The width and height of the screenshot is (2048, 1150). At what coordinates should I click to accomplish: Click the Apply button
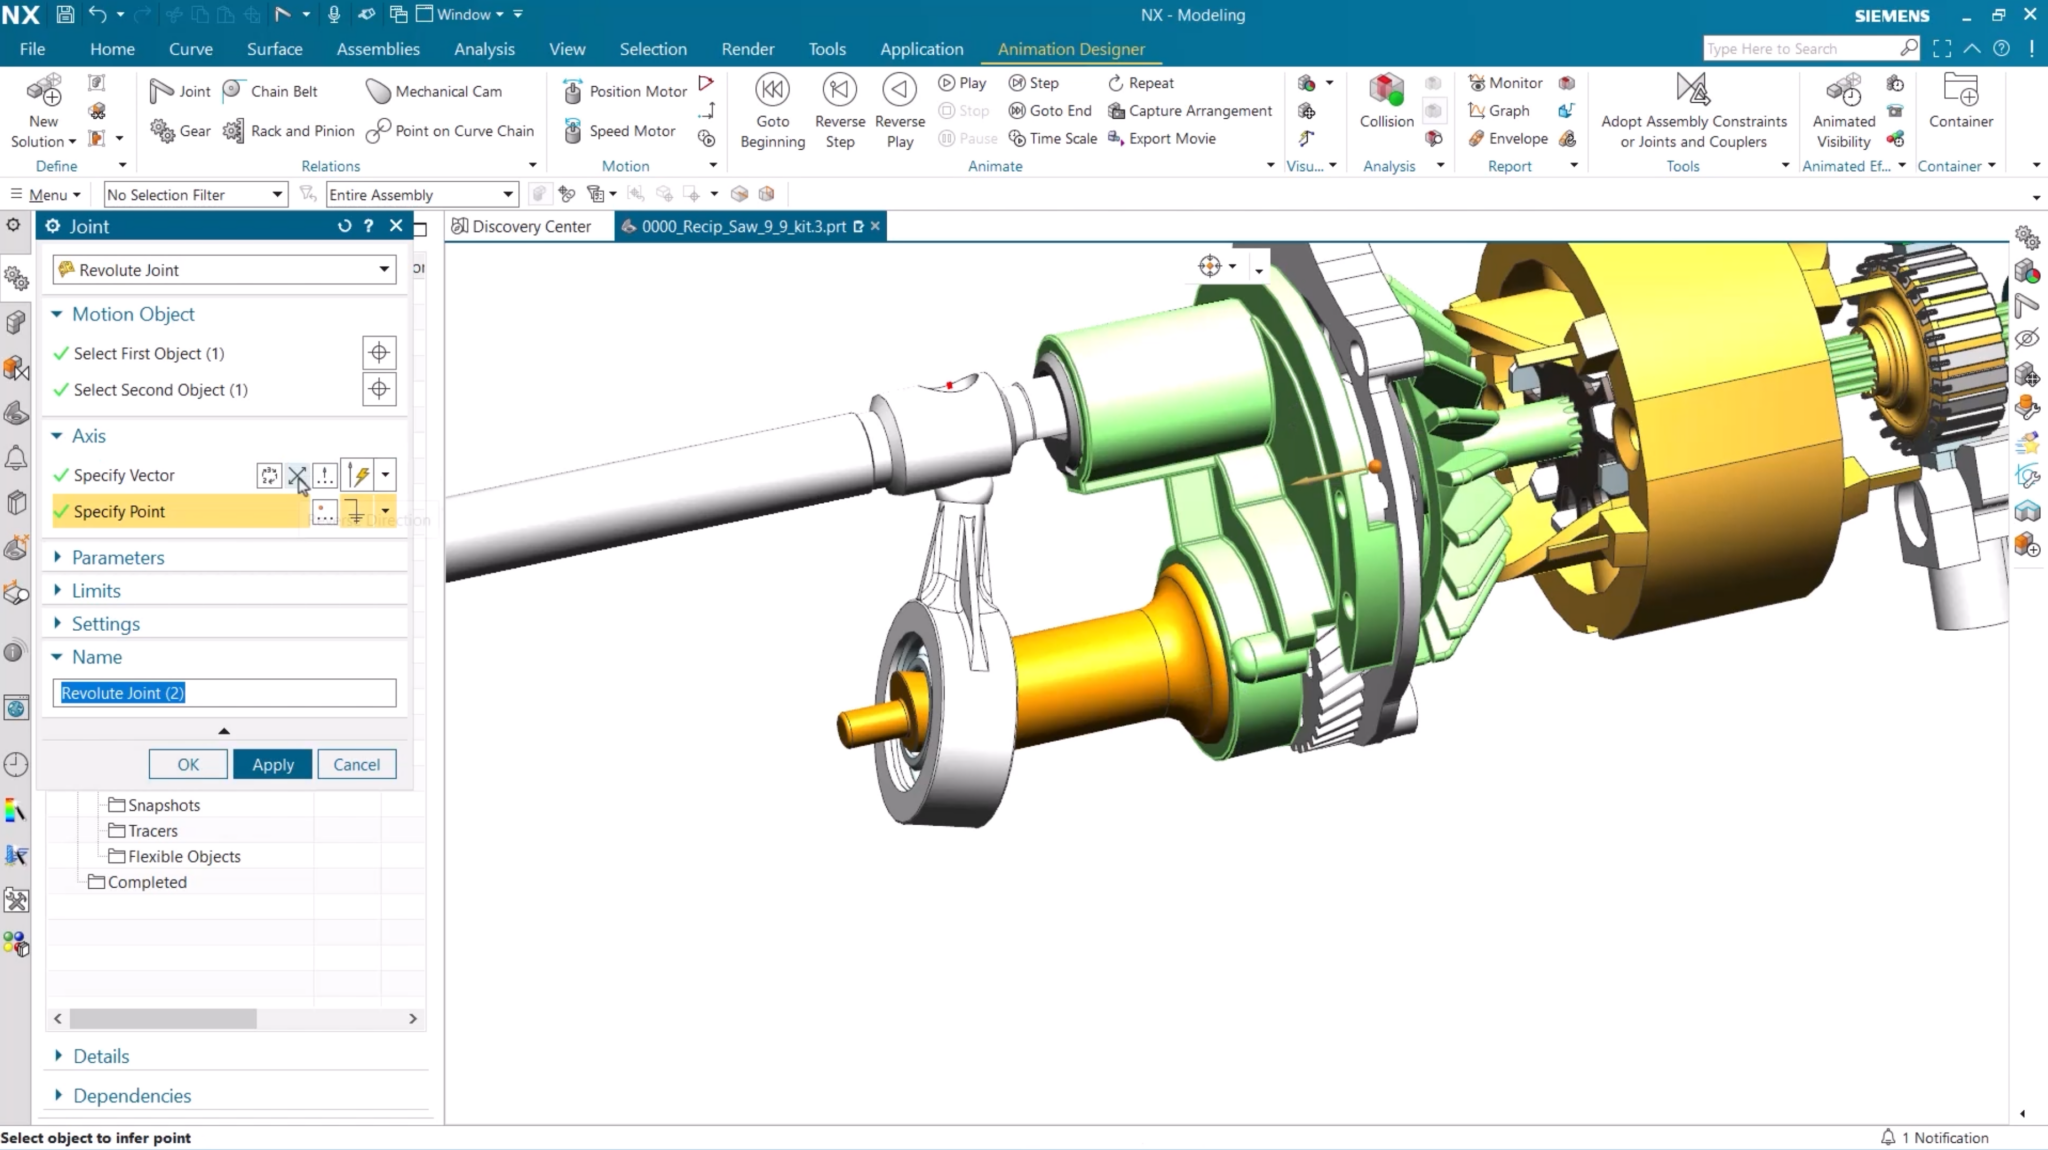(x=272, y=764)
